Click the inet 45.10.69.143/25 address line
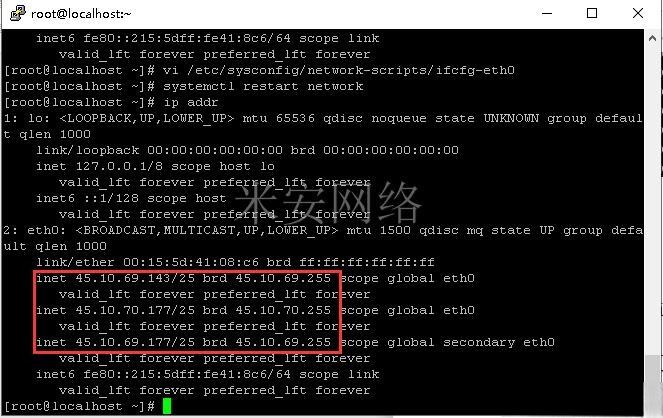The image size is (663, 418). coord(255,278)
